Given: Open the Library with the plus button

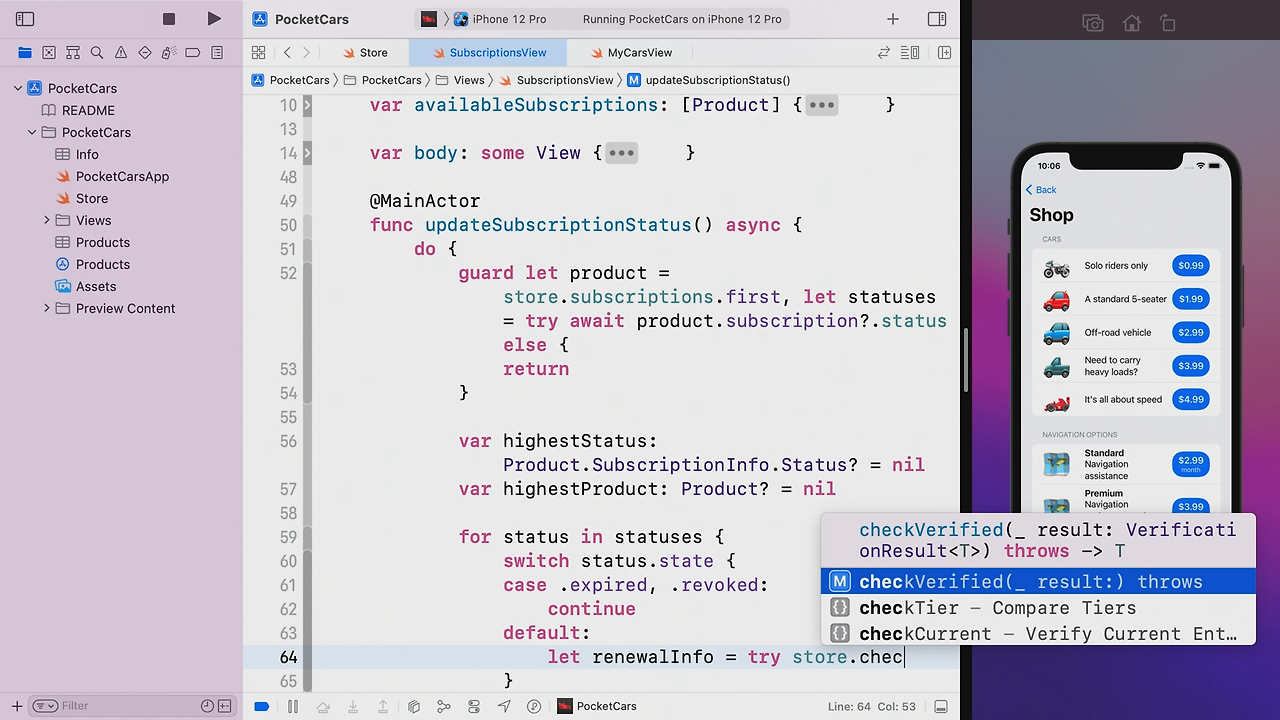Looking at the screenshot, I should click(893, 19).
